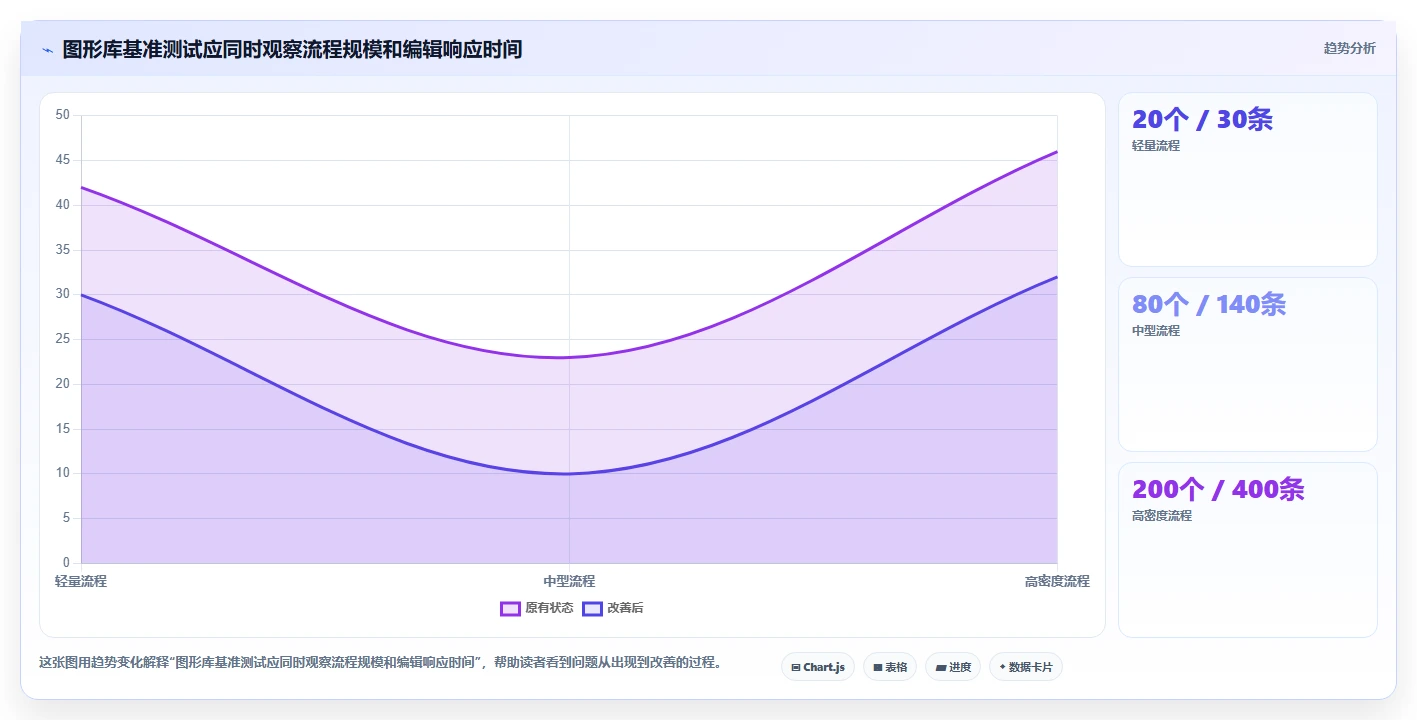Viewport: 1417px width, 720px height.
Task: Toggle the 原有状态 legend entry
Action: pos(537,608)
